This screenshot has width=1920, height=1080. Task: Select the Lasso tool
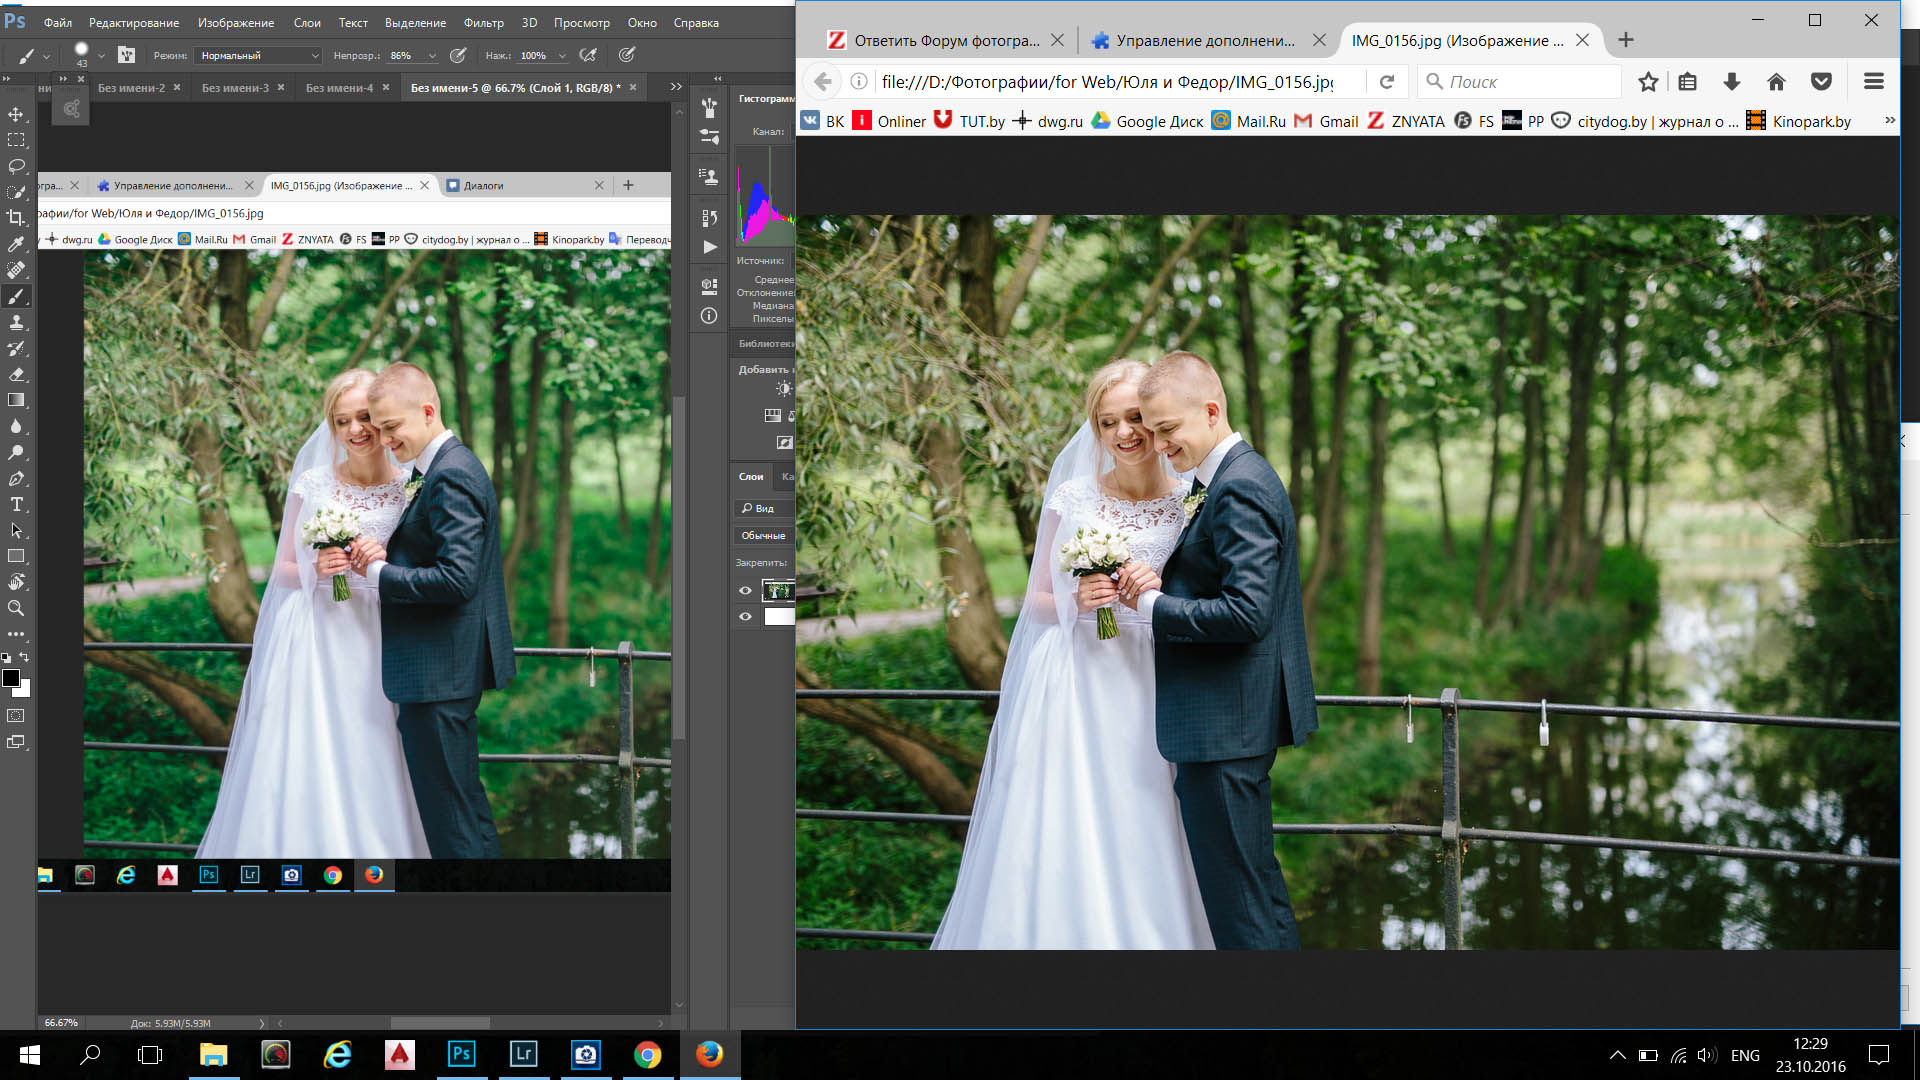16,166
